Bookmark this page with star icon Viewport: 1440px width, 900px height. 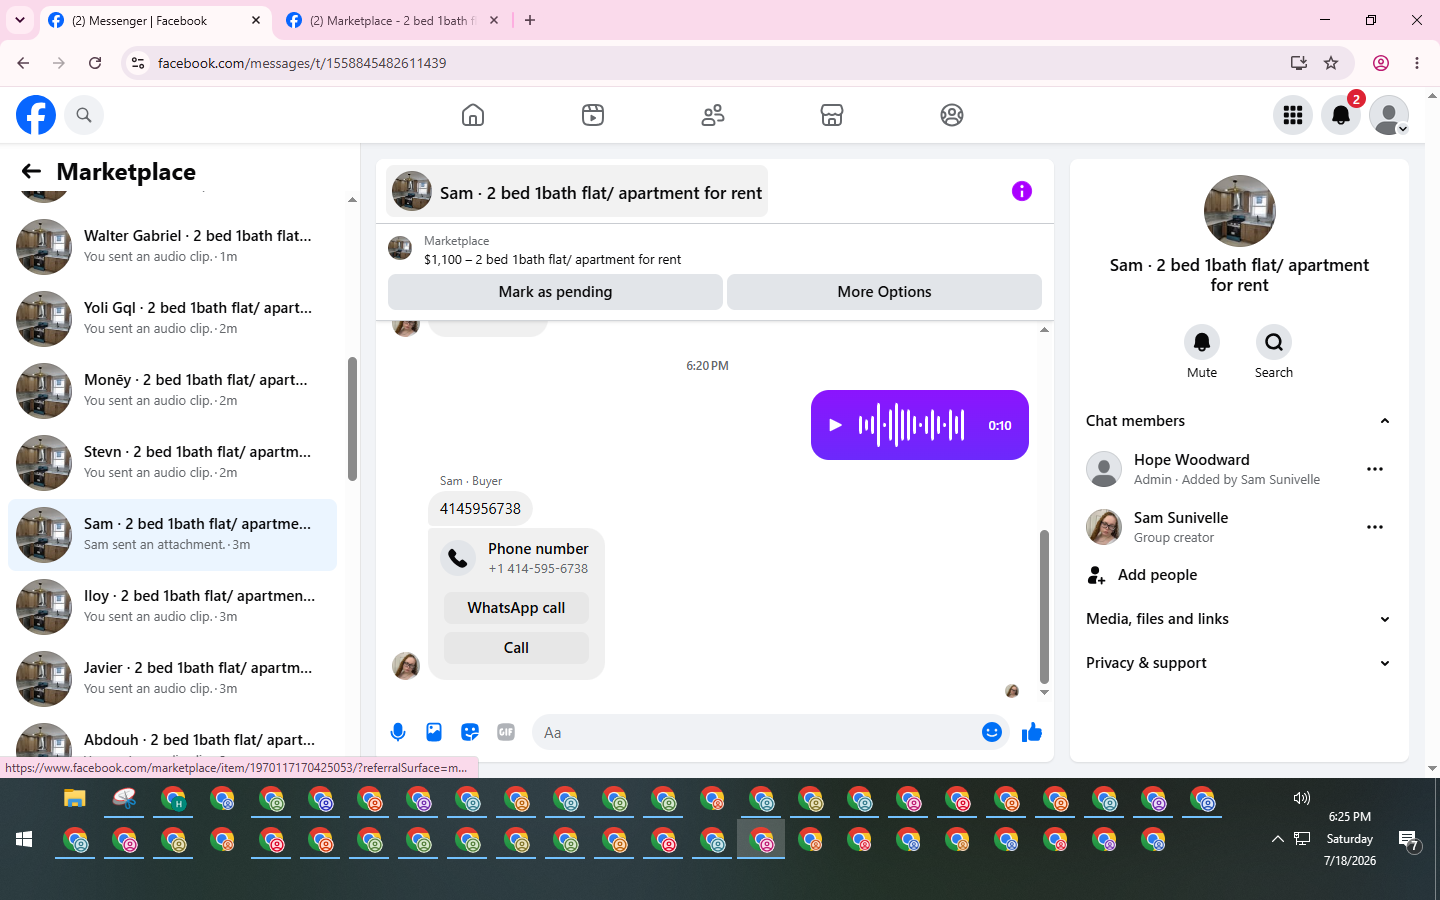pos(1331,63)
